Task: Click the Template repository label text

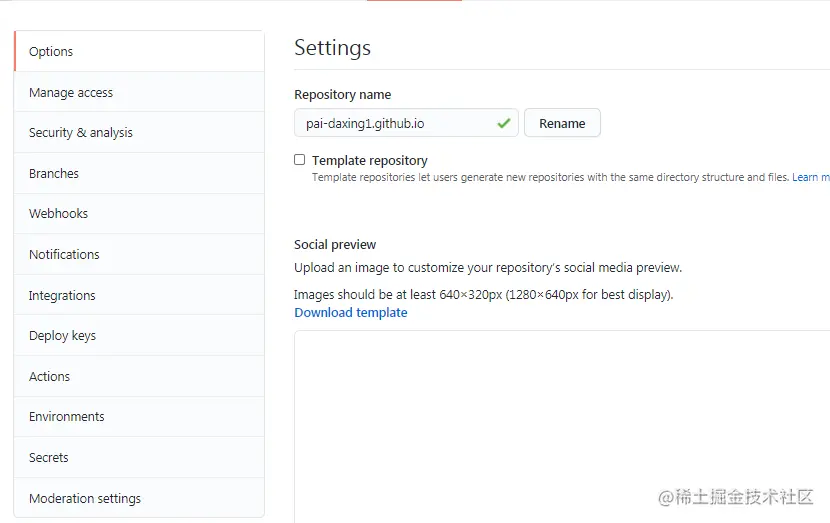Action: (370, 160)
